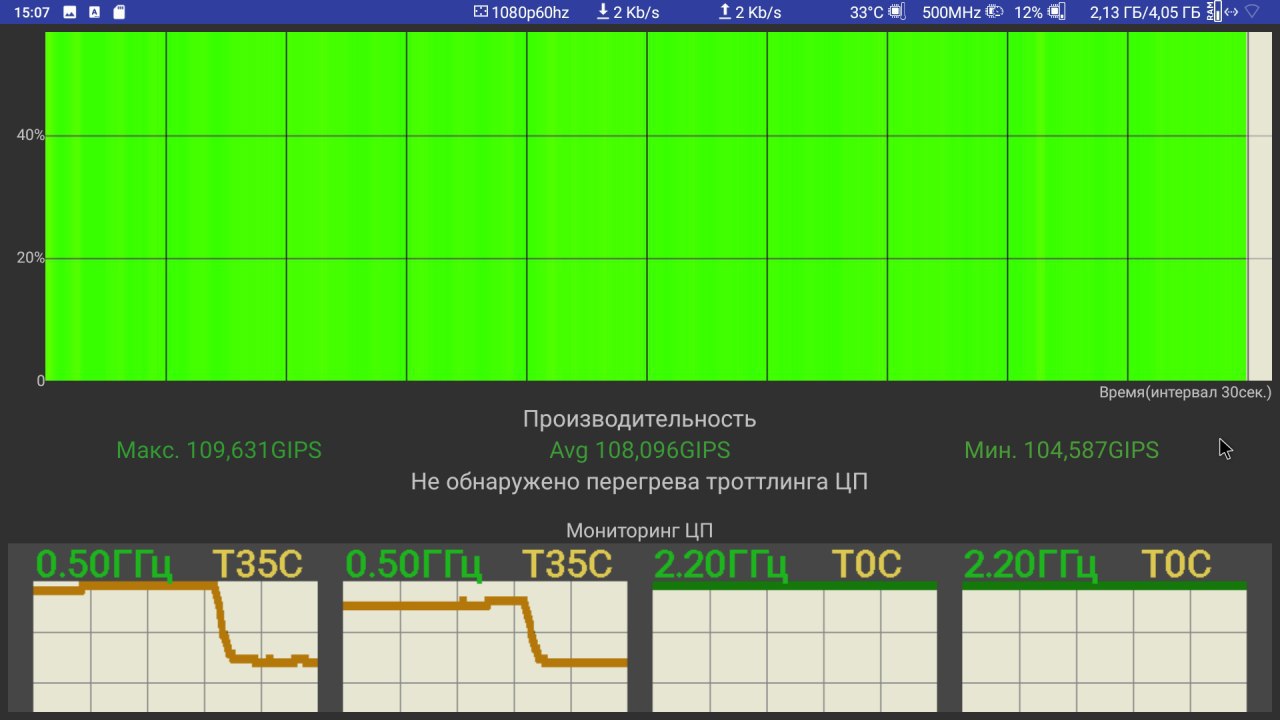Viewport: 1280px width, 720px height.
Task: Click the fourth core T0C temperature label
Action: click(x=1176, y=564)
